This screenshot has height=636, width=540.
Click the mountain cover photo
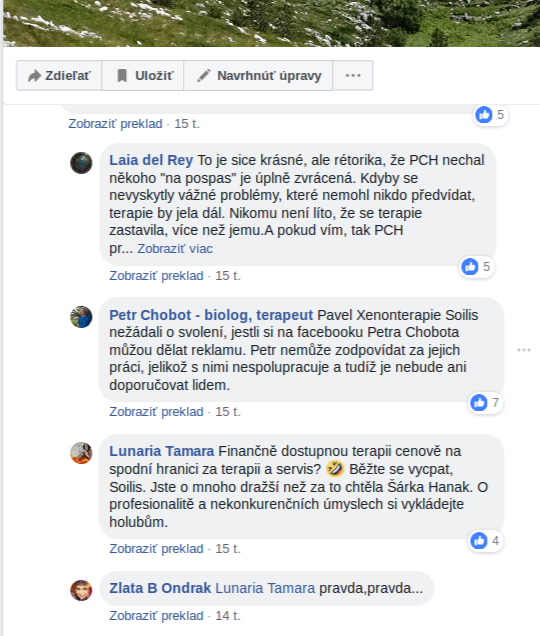click(271, 23)
